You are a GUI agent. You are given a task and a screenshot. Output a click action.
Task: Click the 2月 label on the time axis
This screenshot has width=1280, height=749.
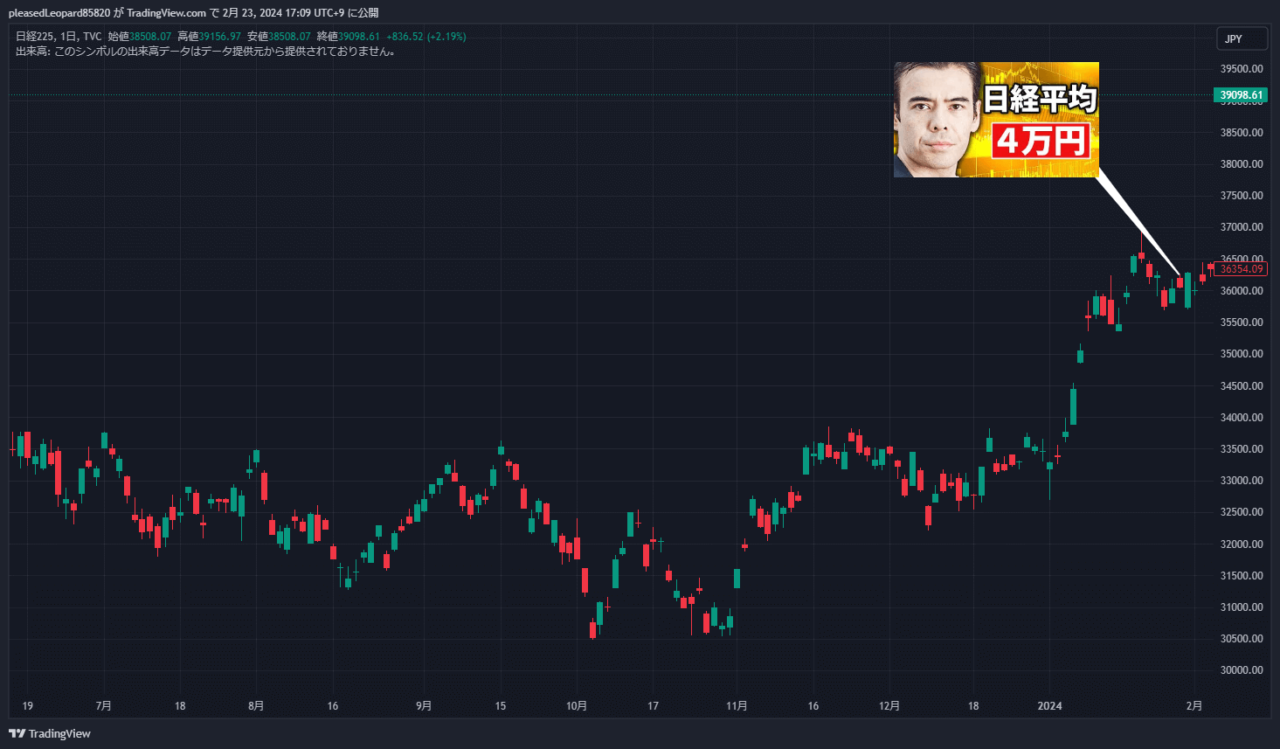click(x=1195, y=705)
